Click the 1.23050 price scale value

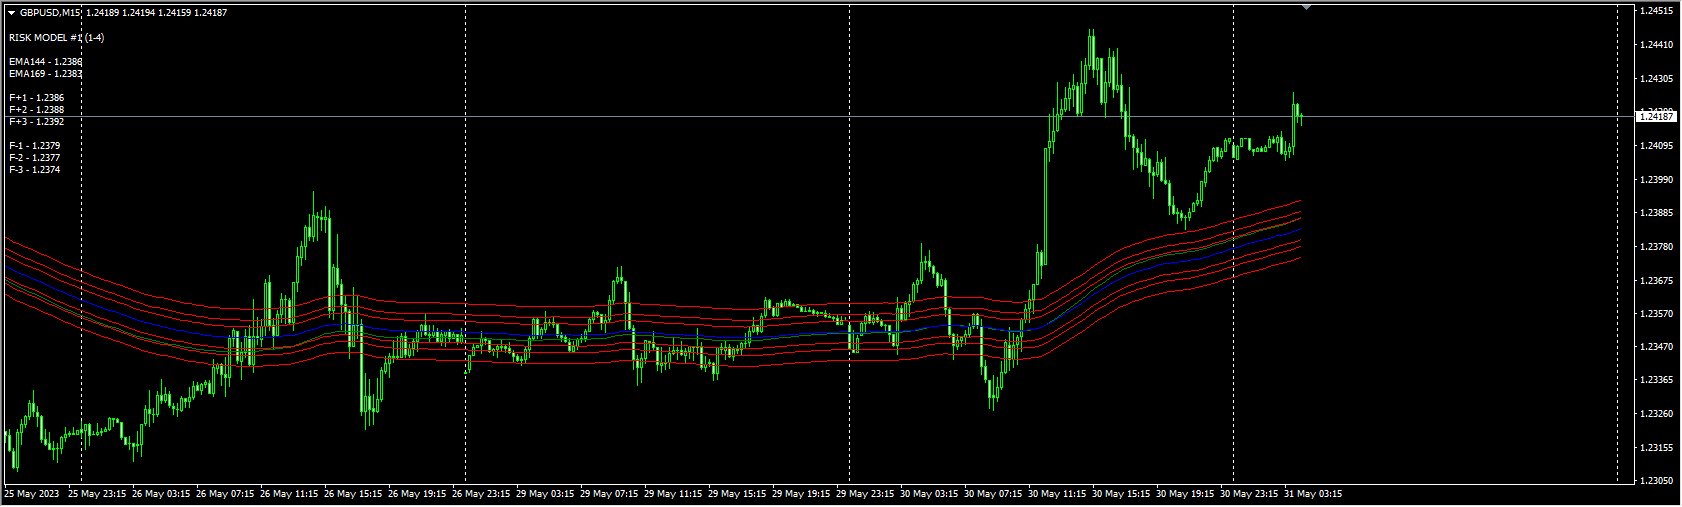pos(1656,481)
